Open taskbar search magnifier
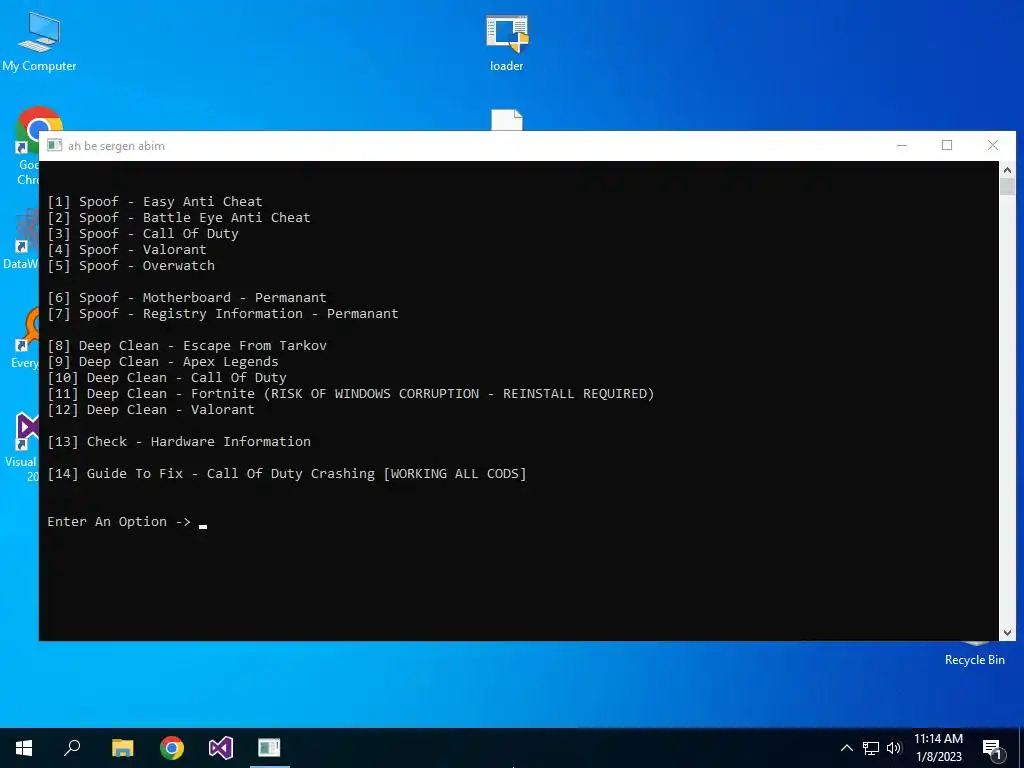The width and height of the screenshot is (1024, 768). tap(72, 748)
